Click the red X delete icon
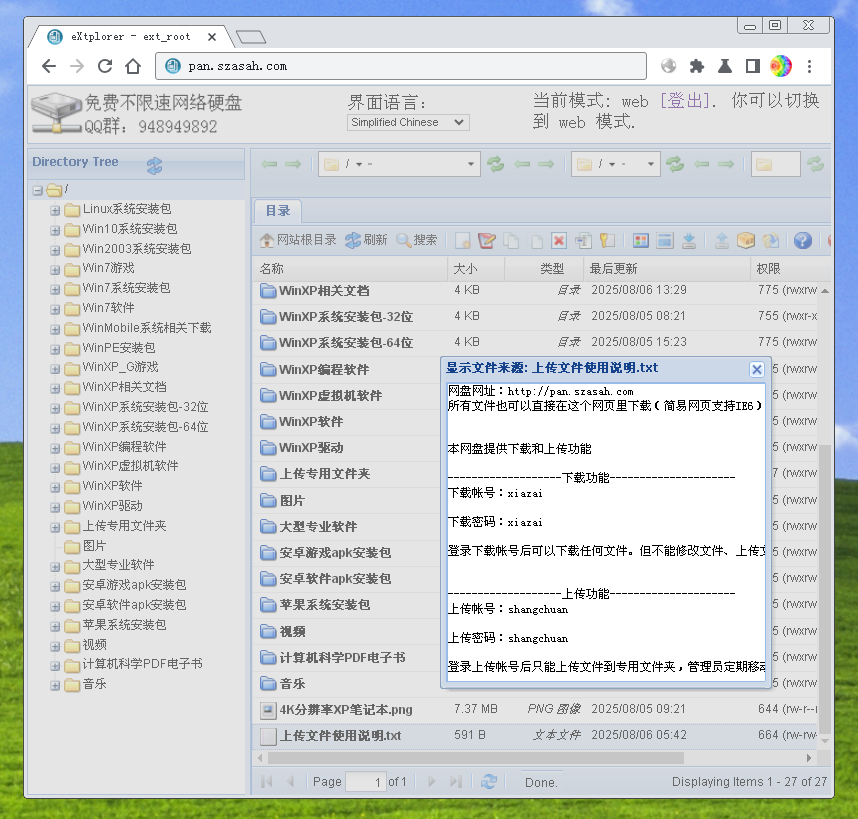 559,240
